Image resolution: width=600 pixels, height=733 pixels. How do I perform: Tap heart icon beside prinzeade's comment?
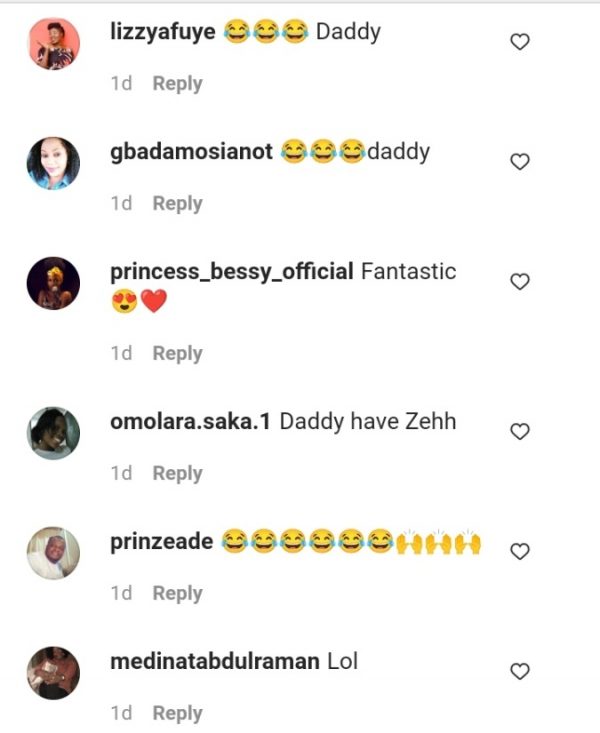point(519,552)
